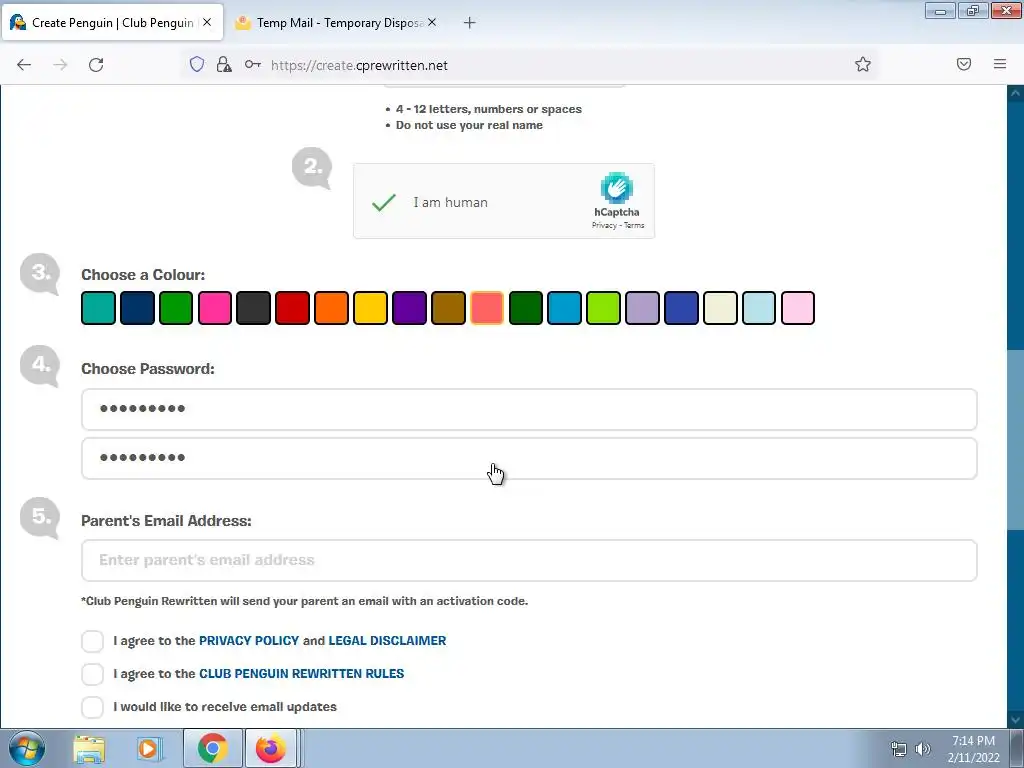This screenshot has height=768, width=1024.
Task: Open the LEGAL DISCLAIMER link
Action: tap(387, 641)
